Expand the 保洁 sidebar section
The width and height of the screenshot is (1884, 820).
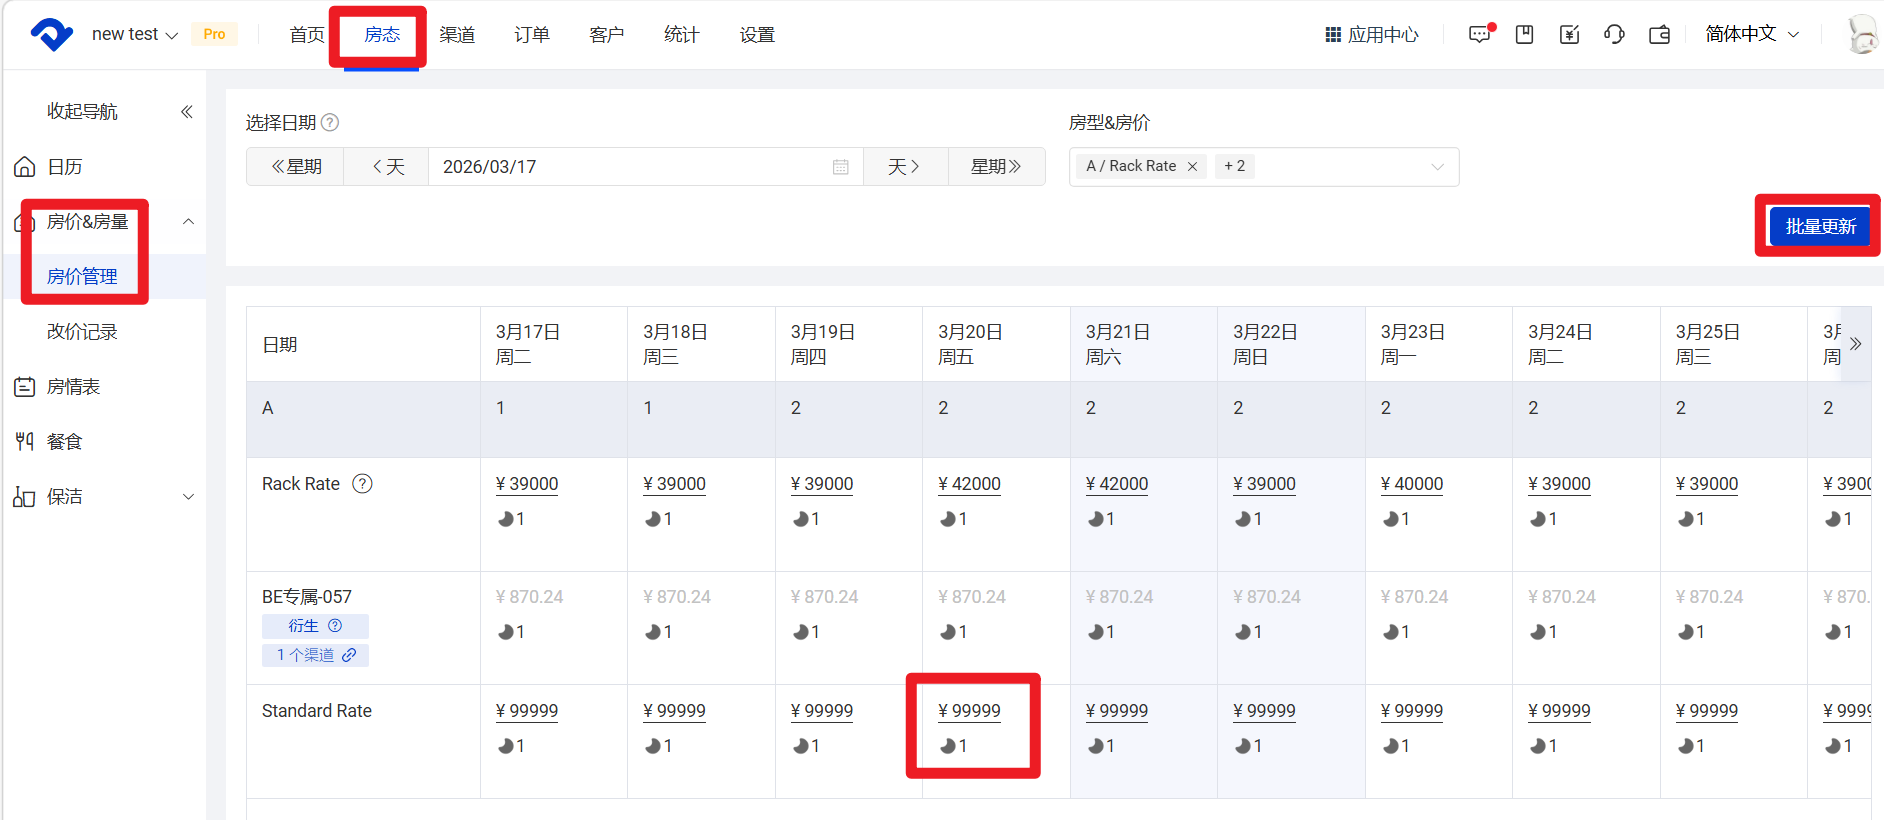click(x=188, y=497)
